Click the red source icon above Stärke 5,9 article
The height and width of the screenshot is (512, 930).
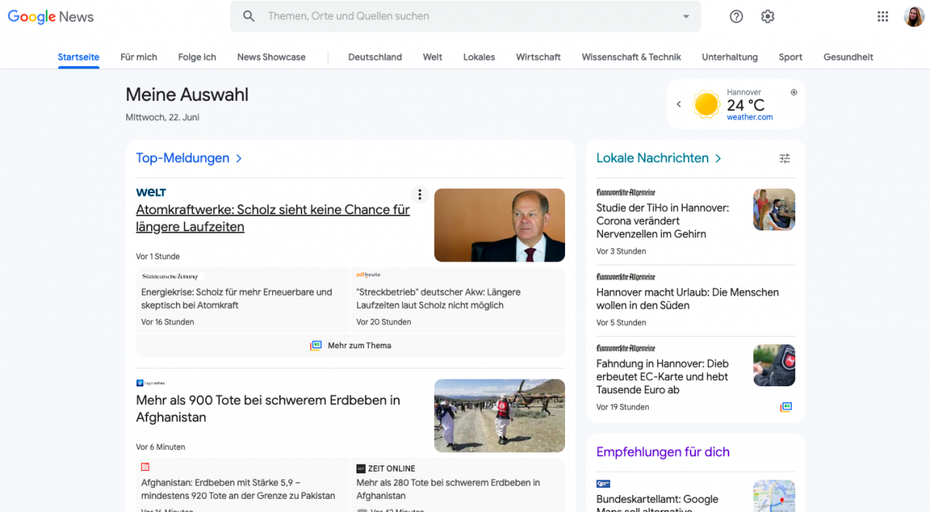145,467
